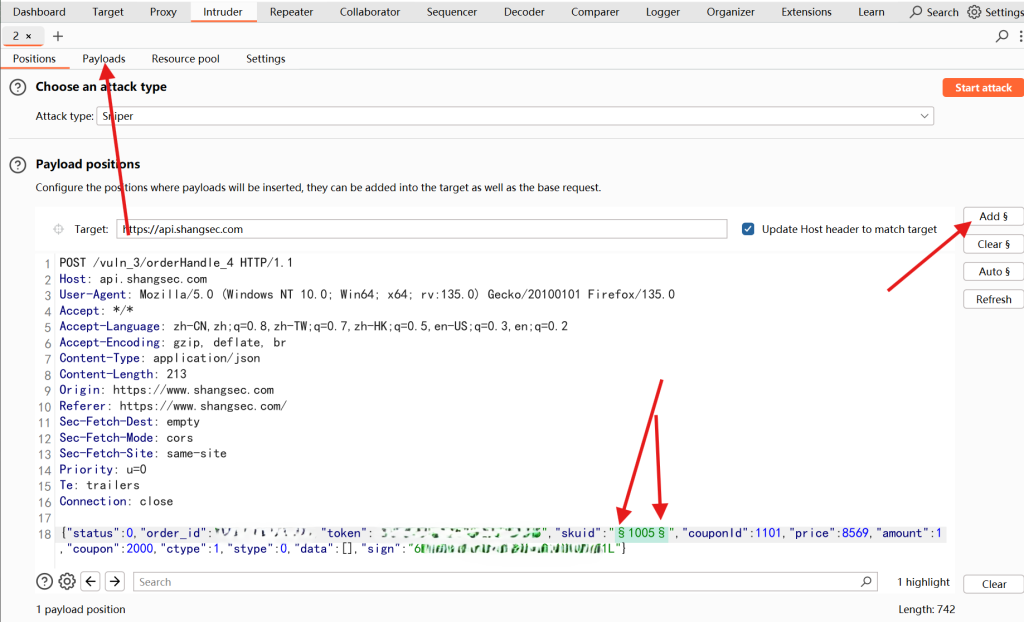Viewport: 1024px width, 622px height.
Task: Open the Resource pool tab
Action: (x=185, y=59)
